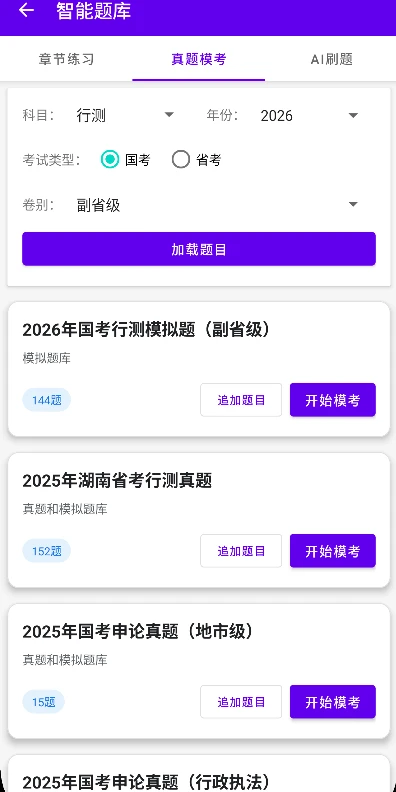Screen dimensions: 396x792
Task: Select the 真题模考 tab
Action: [199, 59]
